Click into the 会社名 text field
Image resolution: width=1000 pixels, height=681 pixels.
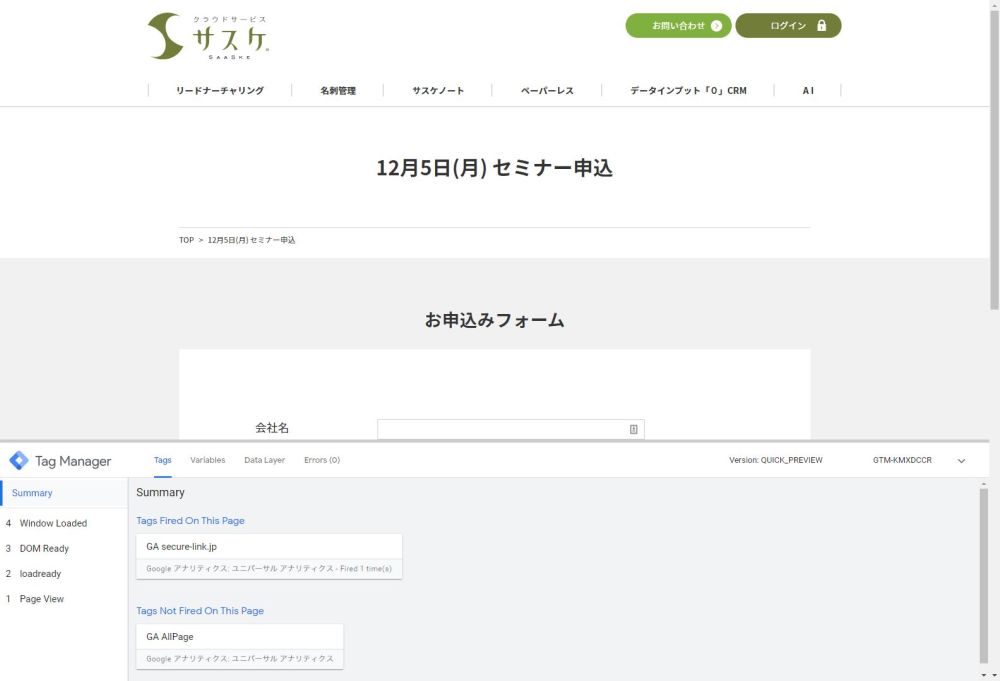tap(500, 429)
